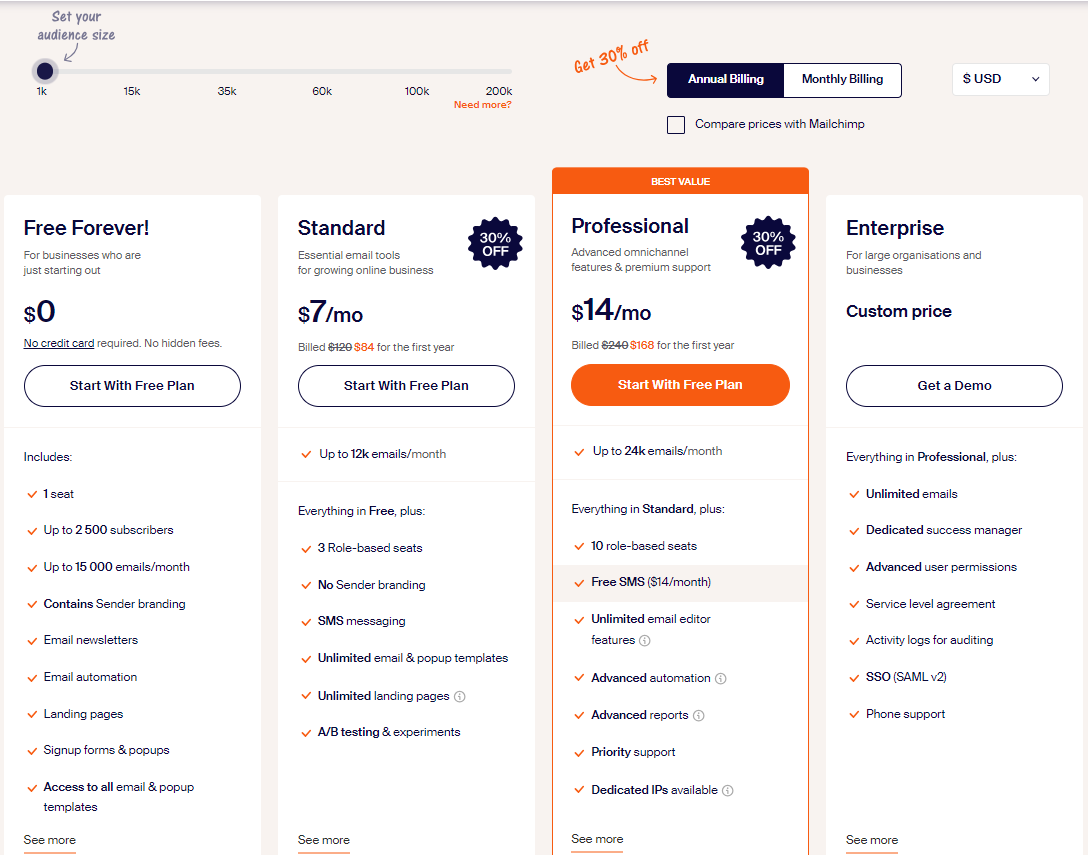Click info icon beside Unlimited landing pages

click(x=460, y=696)
